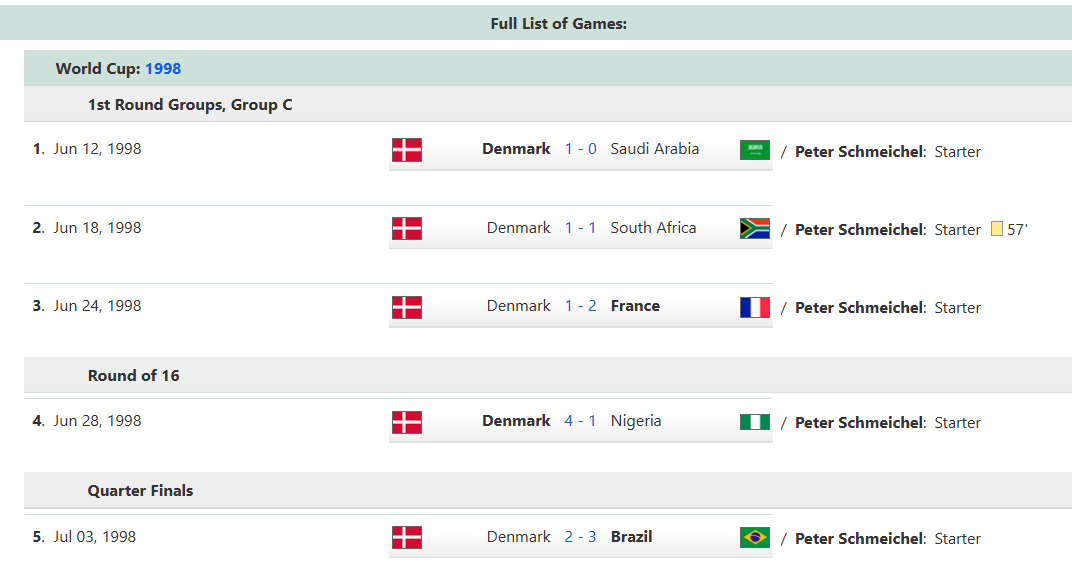
Task: Click the Saudi Arabia flag icon
Action: tap(755, 150)
